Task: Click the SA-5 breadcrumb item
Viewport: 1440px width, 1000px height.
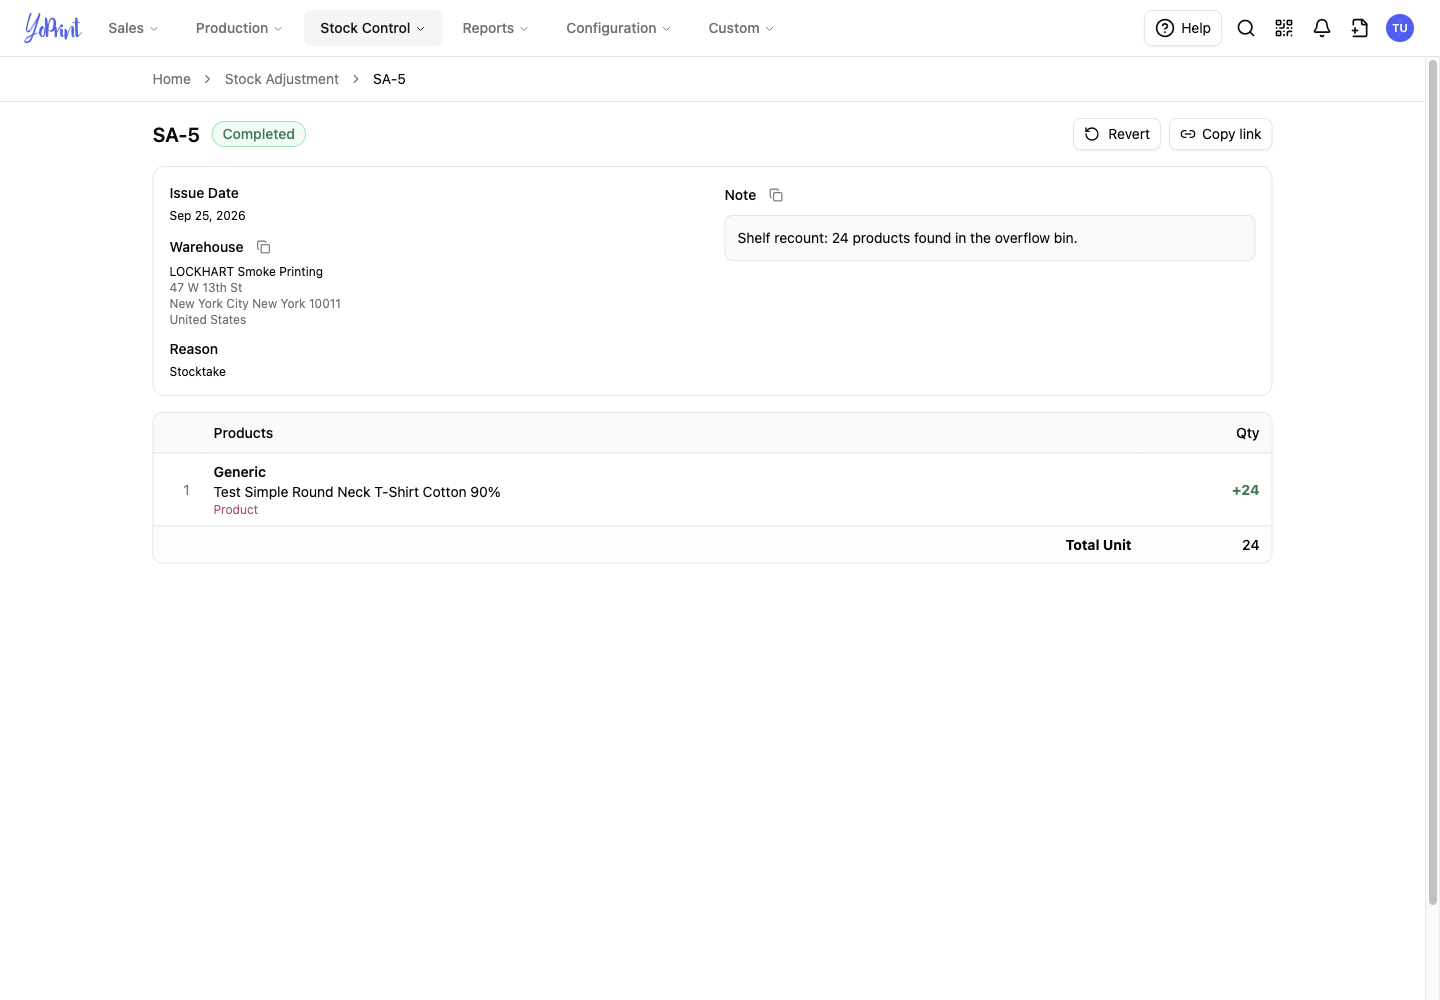Action: (389, 79)
